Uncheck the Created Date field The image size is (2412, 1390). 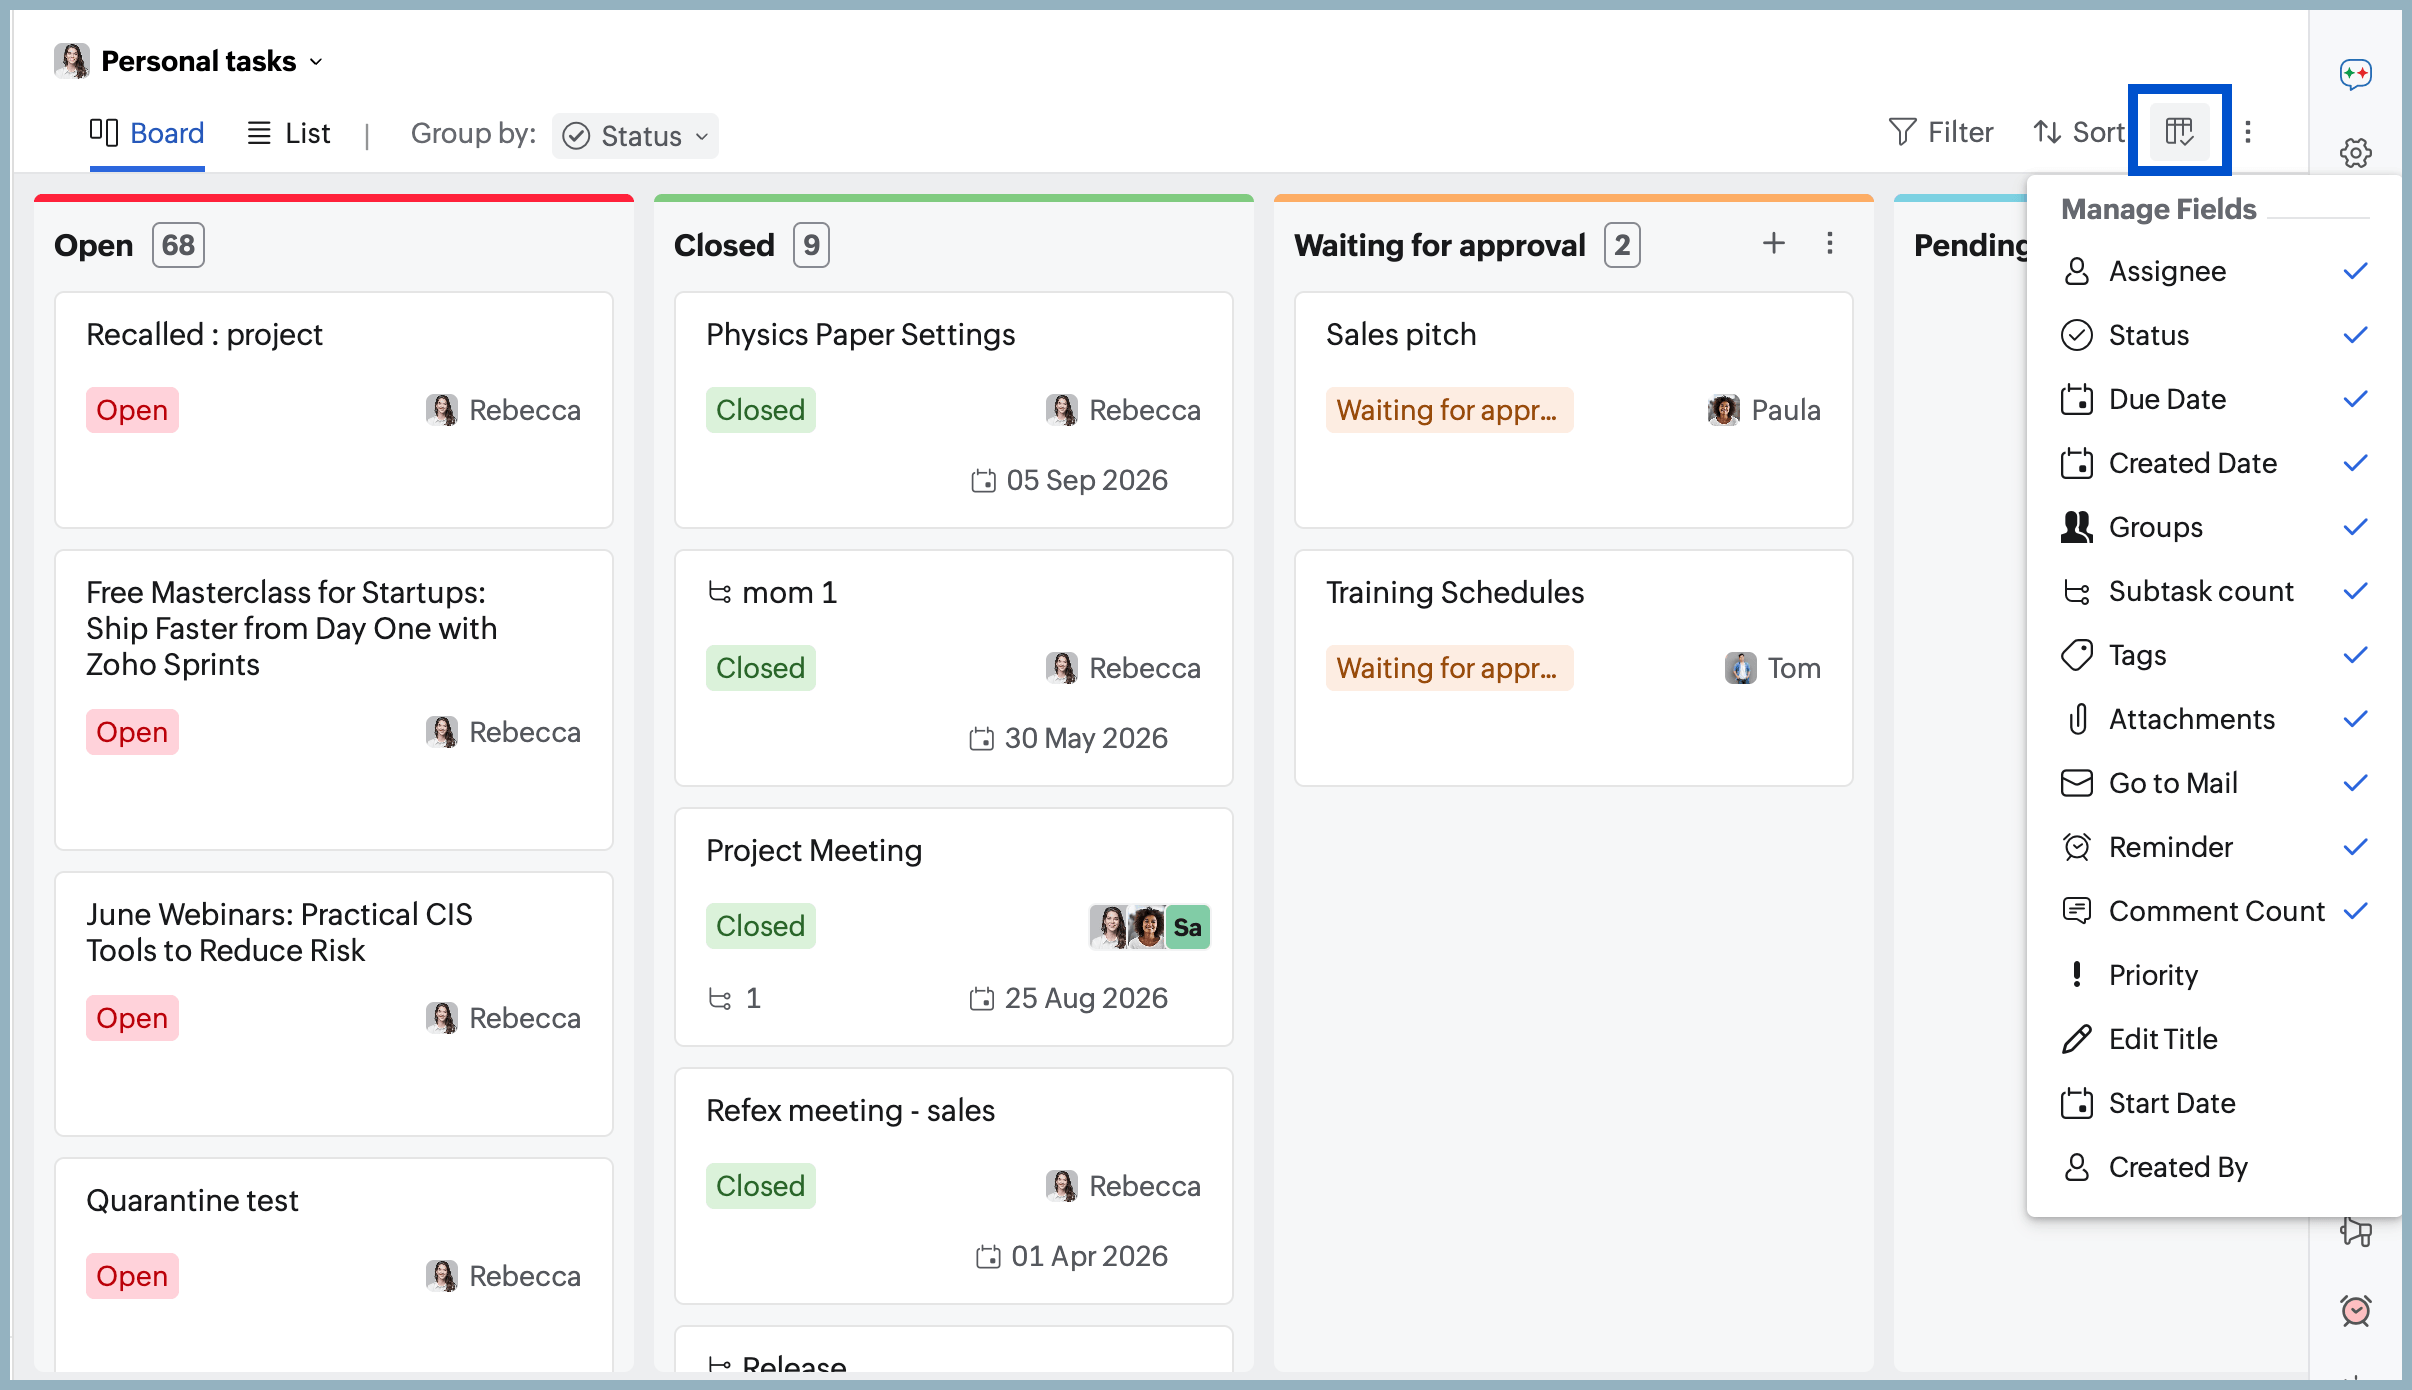pyautogui.click(x=2214, y=463)
